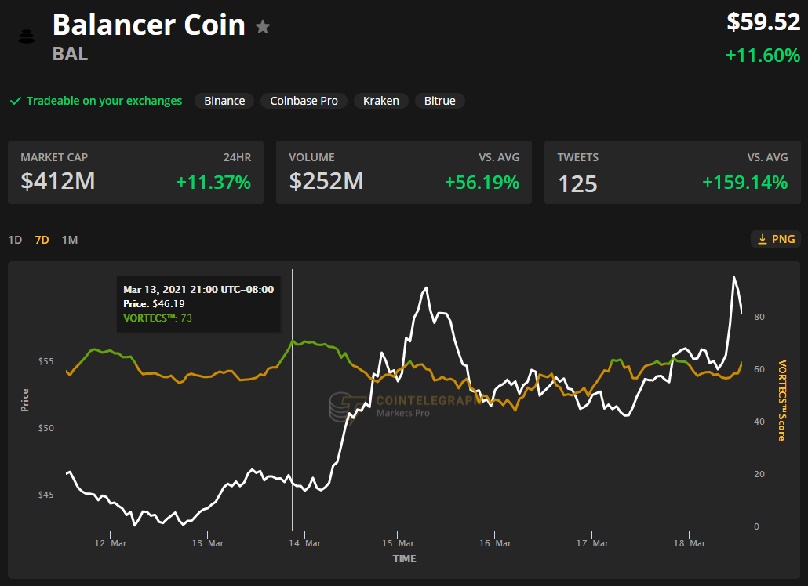Image resolution: width=808 pixels, height=586 pixels.
Task: Click the download icon on the PNG button
Action: (762, 239)
